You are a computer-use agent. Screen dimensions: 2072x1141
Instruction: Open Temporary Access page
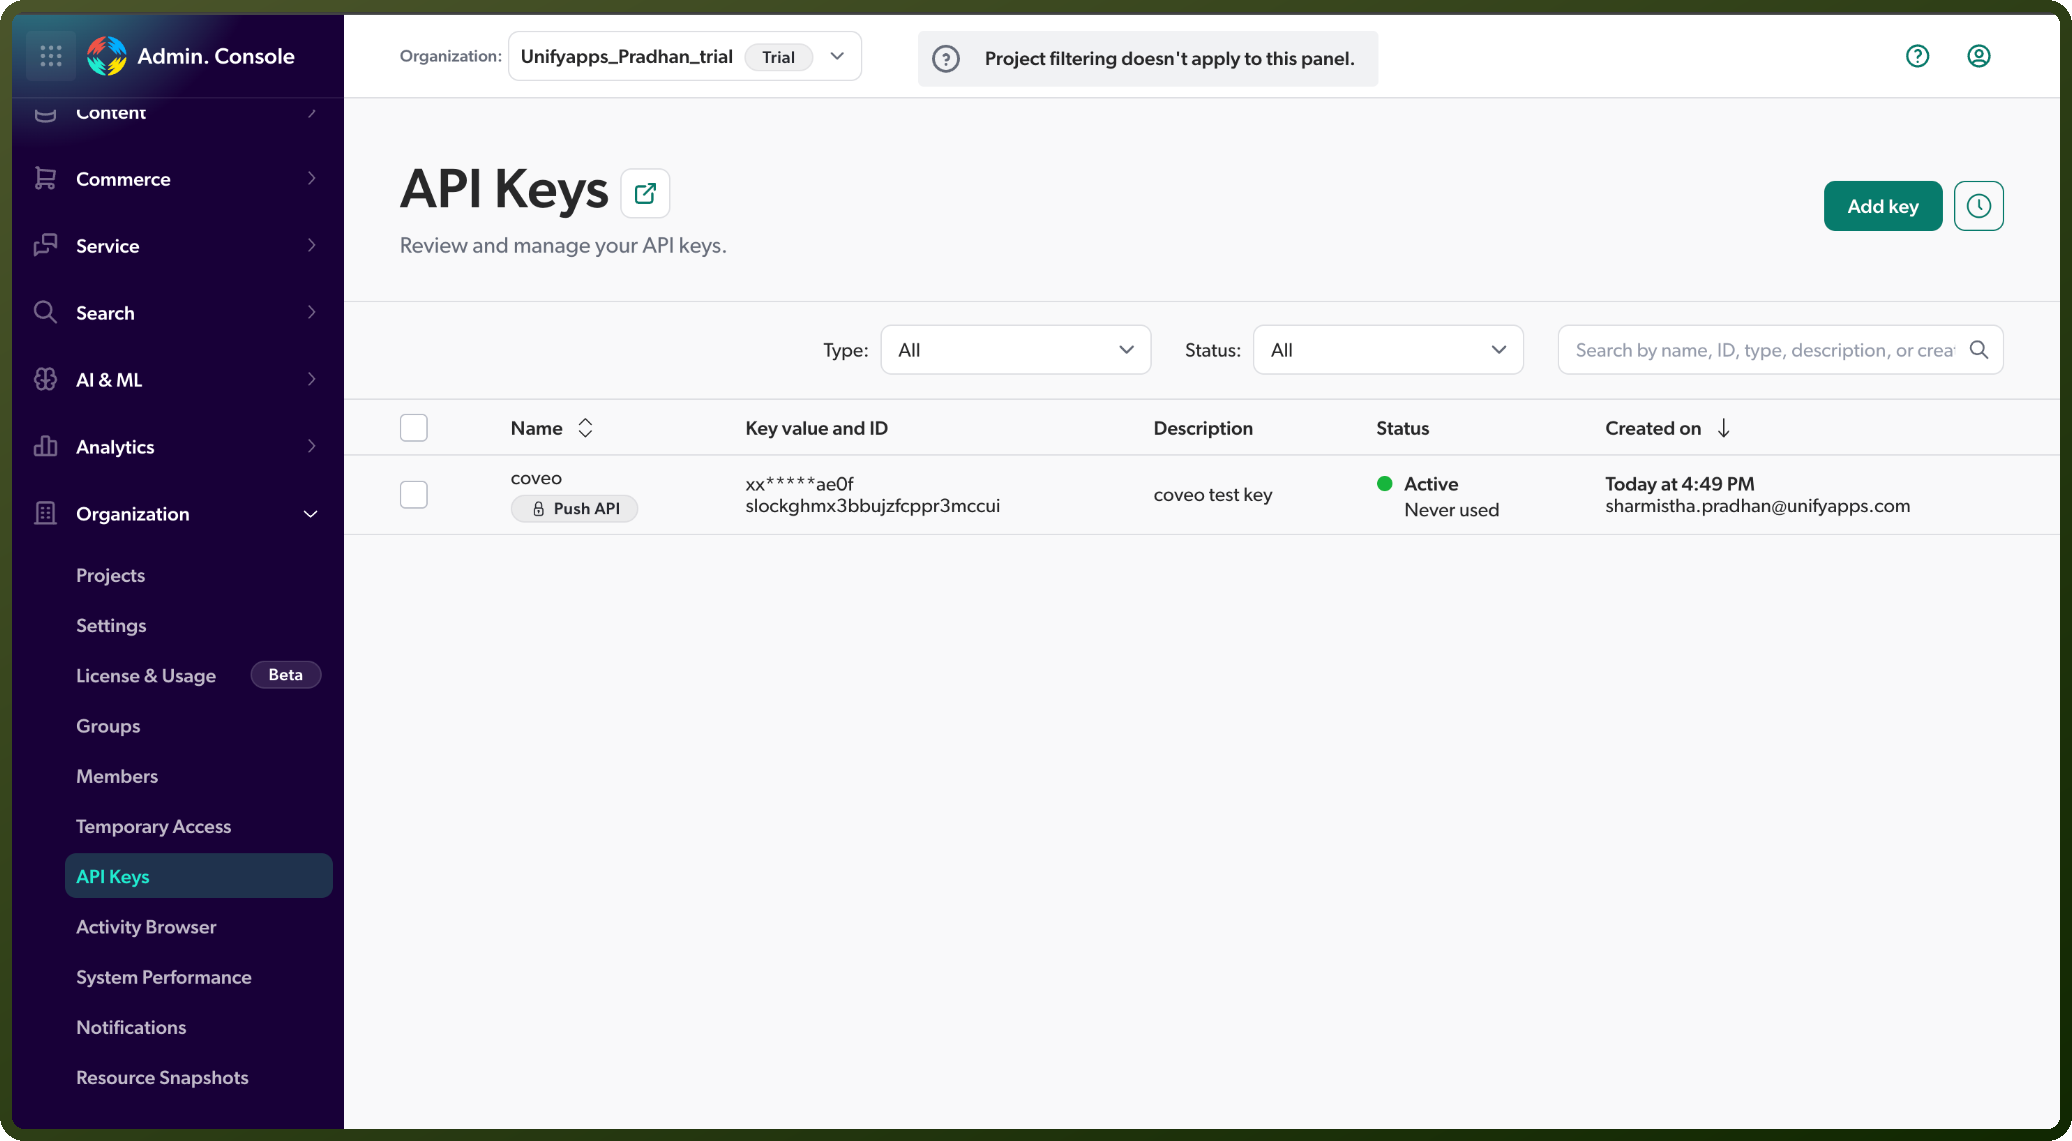[153, 826]
